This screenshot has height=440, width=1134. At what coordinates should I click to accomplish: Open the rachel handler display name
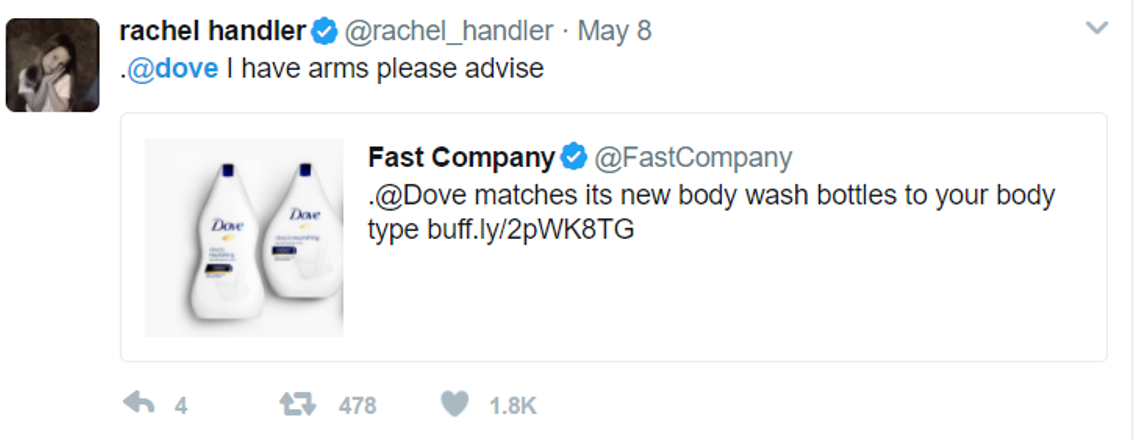pos(213,31)
